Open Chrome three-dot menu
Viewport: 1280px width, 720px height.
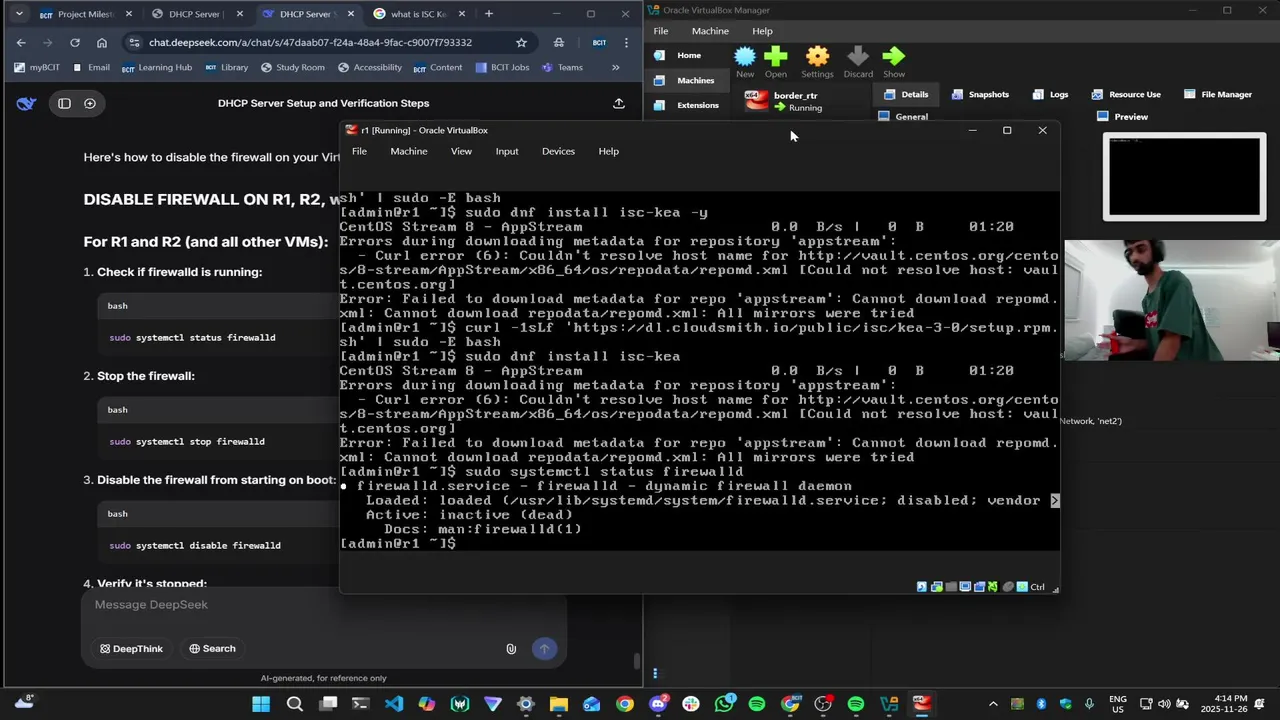point(626,43)
